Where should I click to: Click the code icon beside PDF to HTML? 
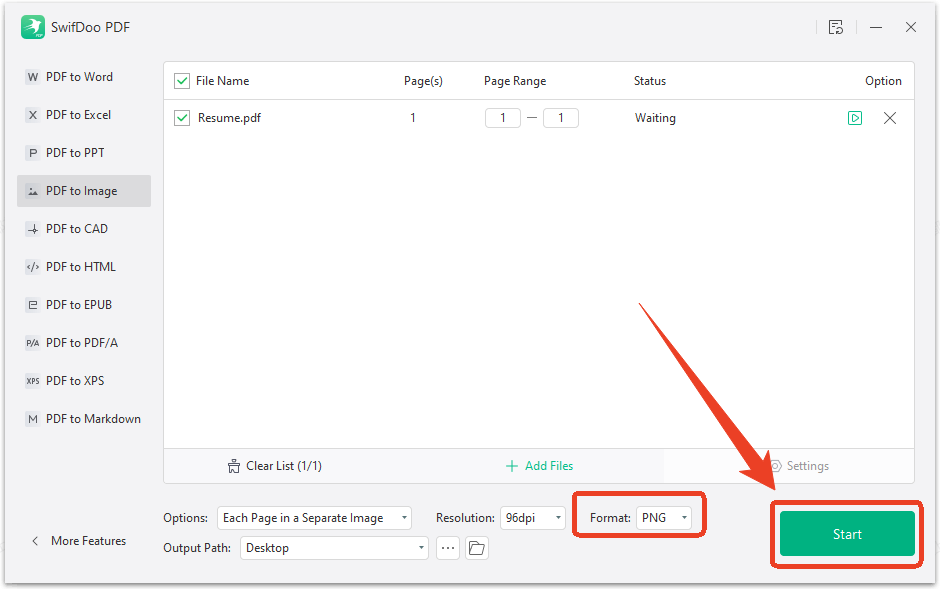tap(33, 267)
